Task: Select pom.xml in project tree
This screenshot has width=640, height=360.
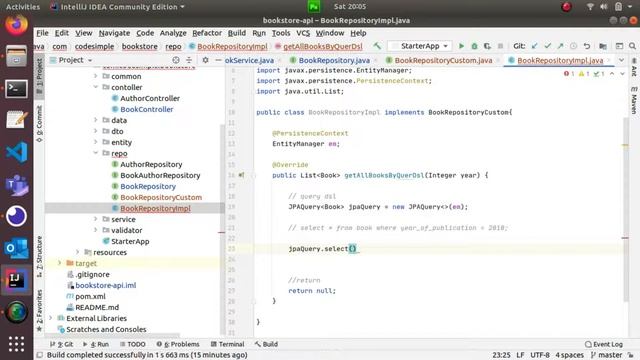Action: click(x=90, y=296)
